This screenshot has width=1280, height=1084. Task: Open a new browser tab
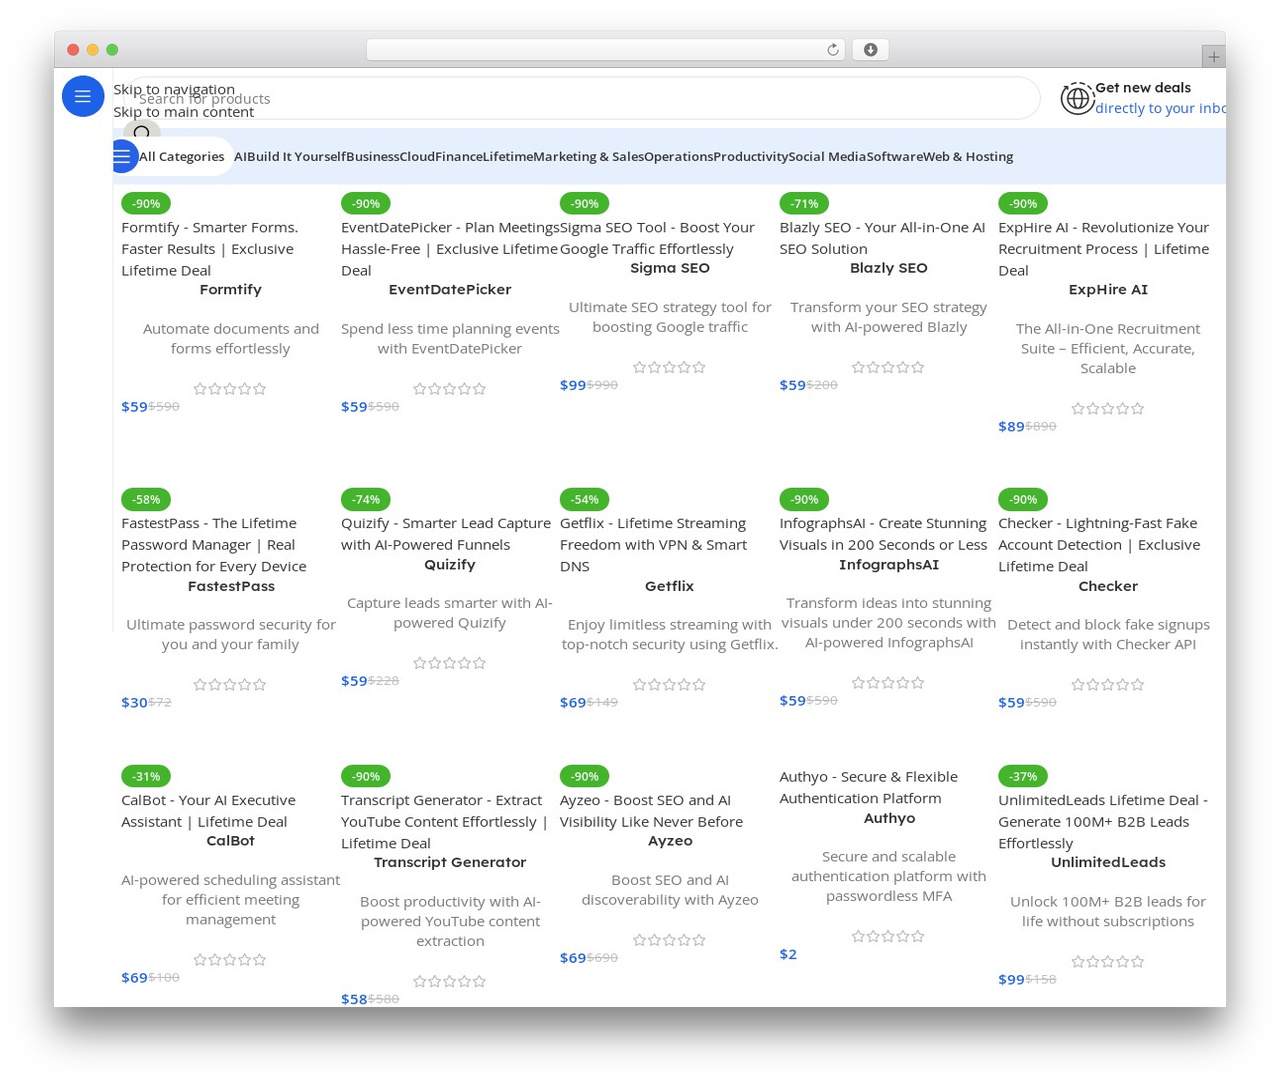point(1213,57)
